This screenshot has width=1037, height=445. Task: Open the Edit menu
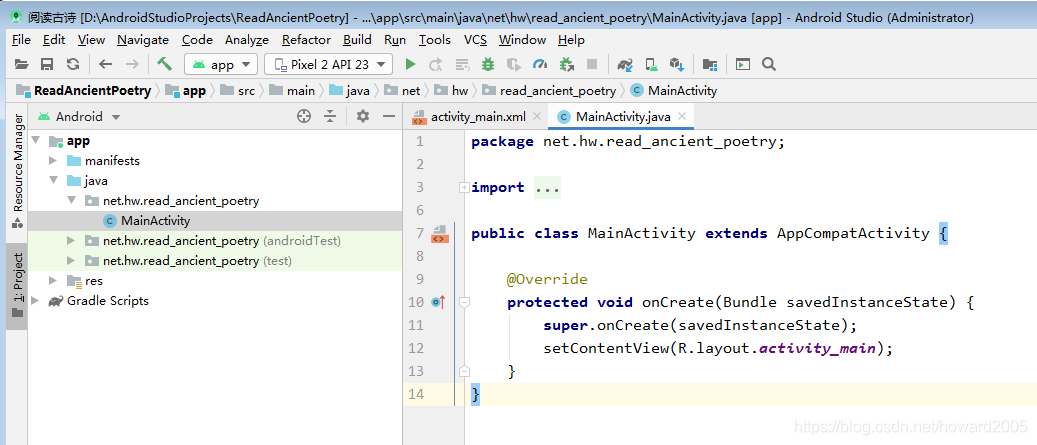[x=54, y=40]
